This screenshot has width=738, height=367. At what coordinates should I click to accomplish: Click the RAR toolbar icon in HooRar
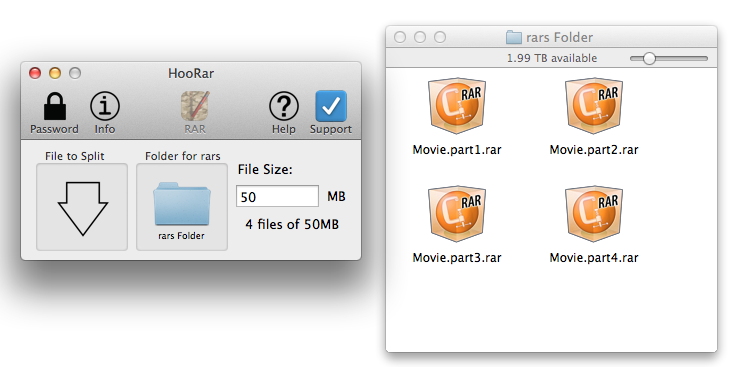[195, 106]
